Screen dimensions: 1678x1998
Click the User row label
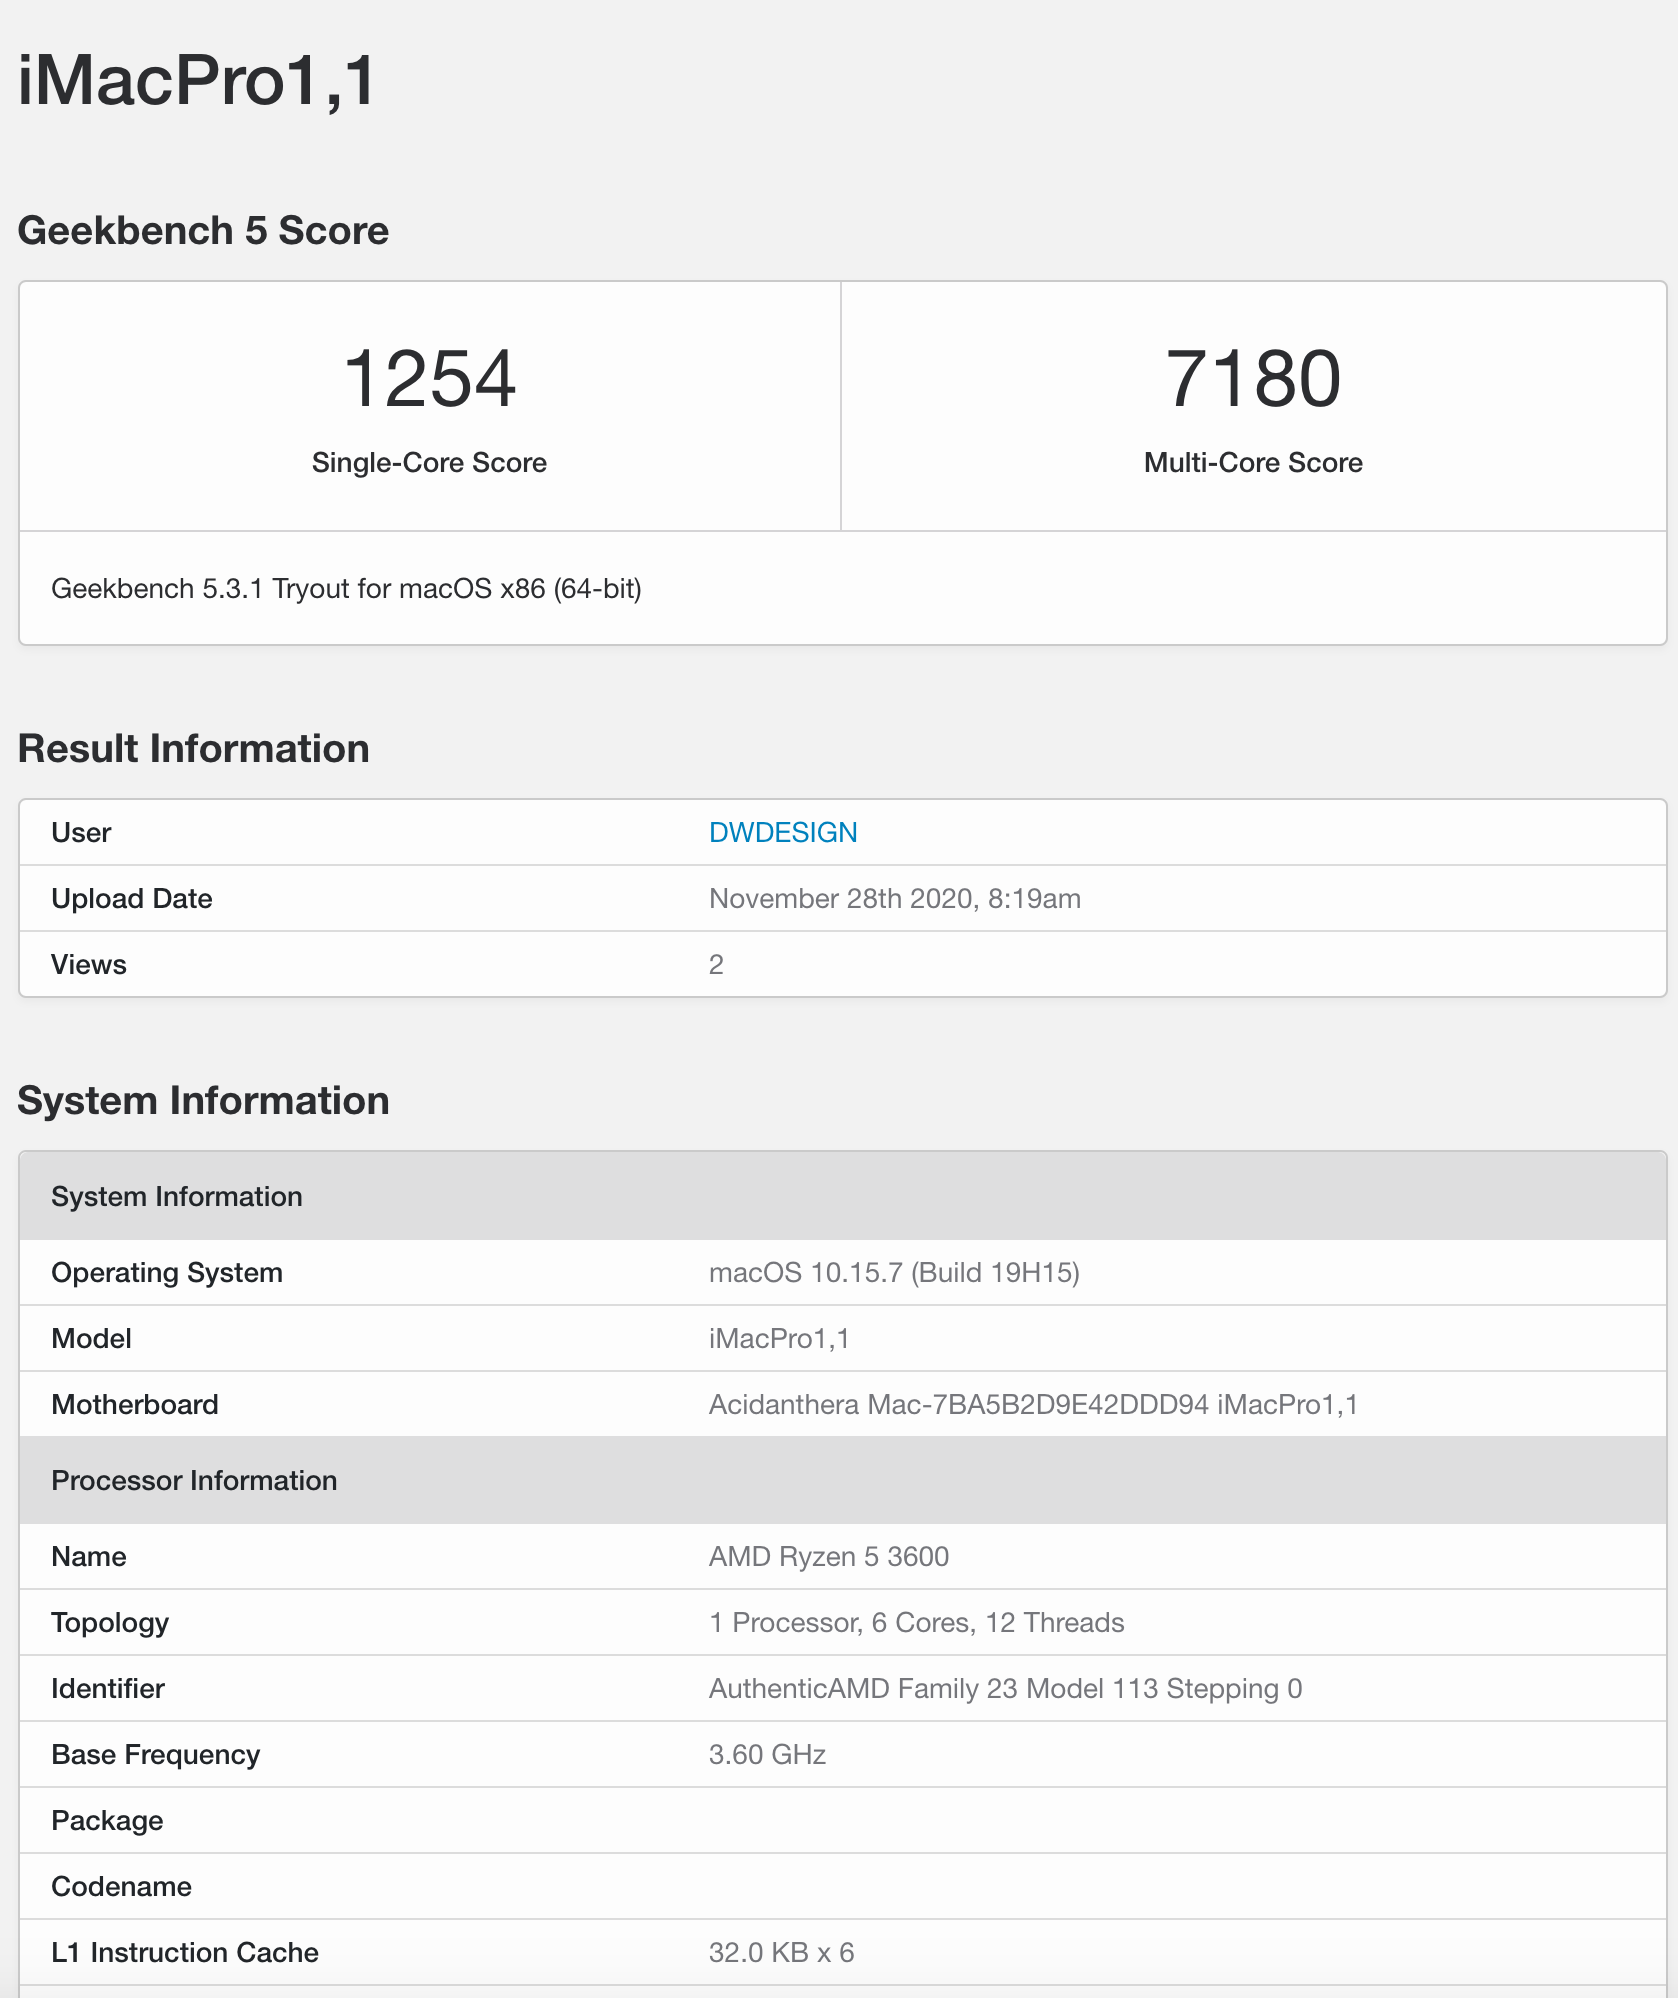(81, 832)
